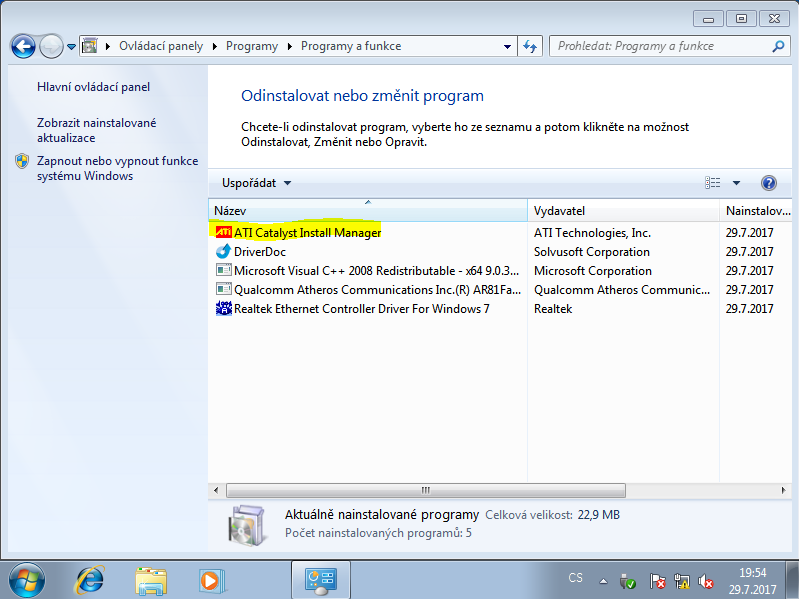
Task: Open Action Center flag icon
Action: pos(657,581)
